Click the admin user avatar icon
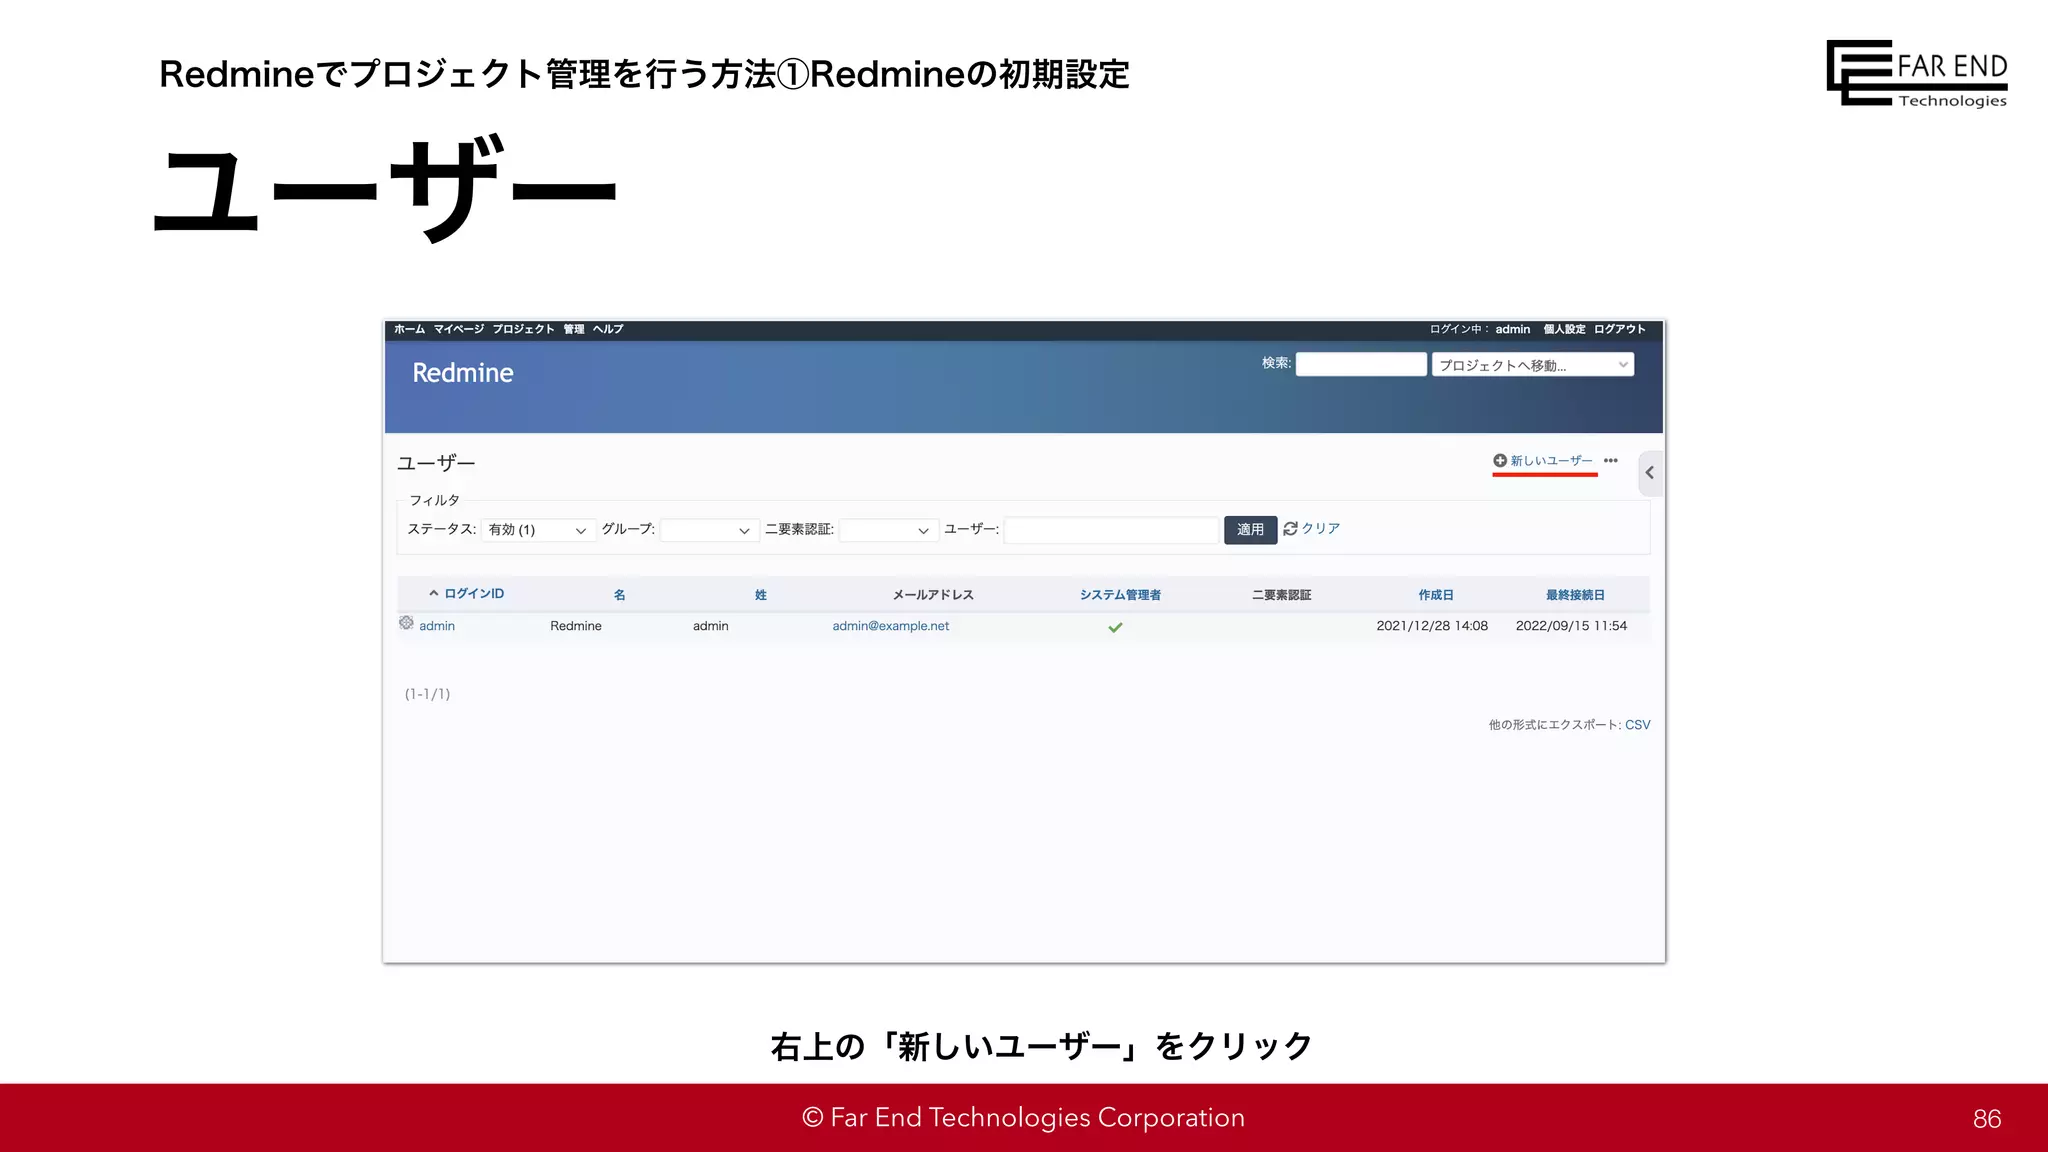The width and height of the screenshot is (2048, 1152). coord(406,623)
